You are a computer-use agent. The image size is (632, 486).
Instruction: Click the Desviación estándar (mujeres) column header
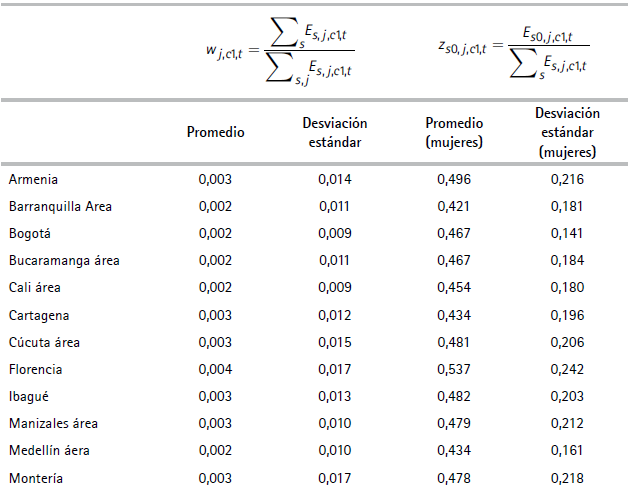(x=567, y=133)
